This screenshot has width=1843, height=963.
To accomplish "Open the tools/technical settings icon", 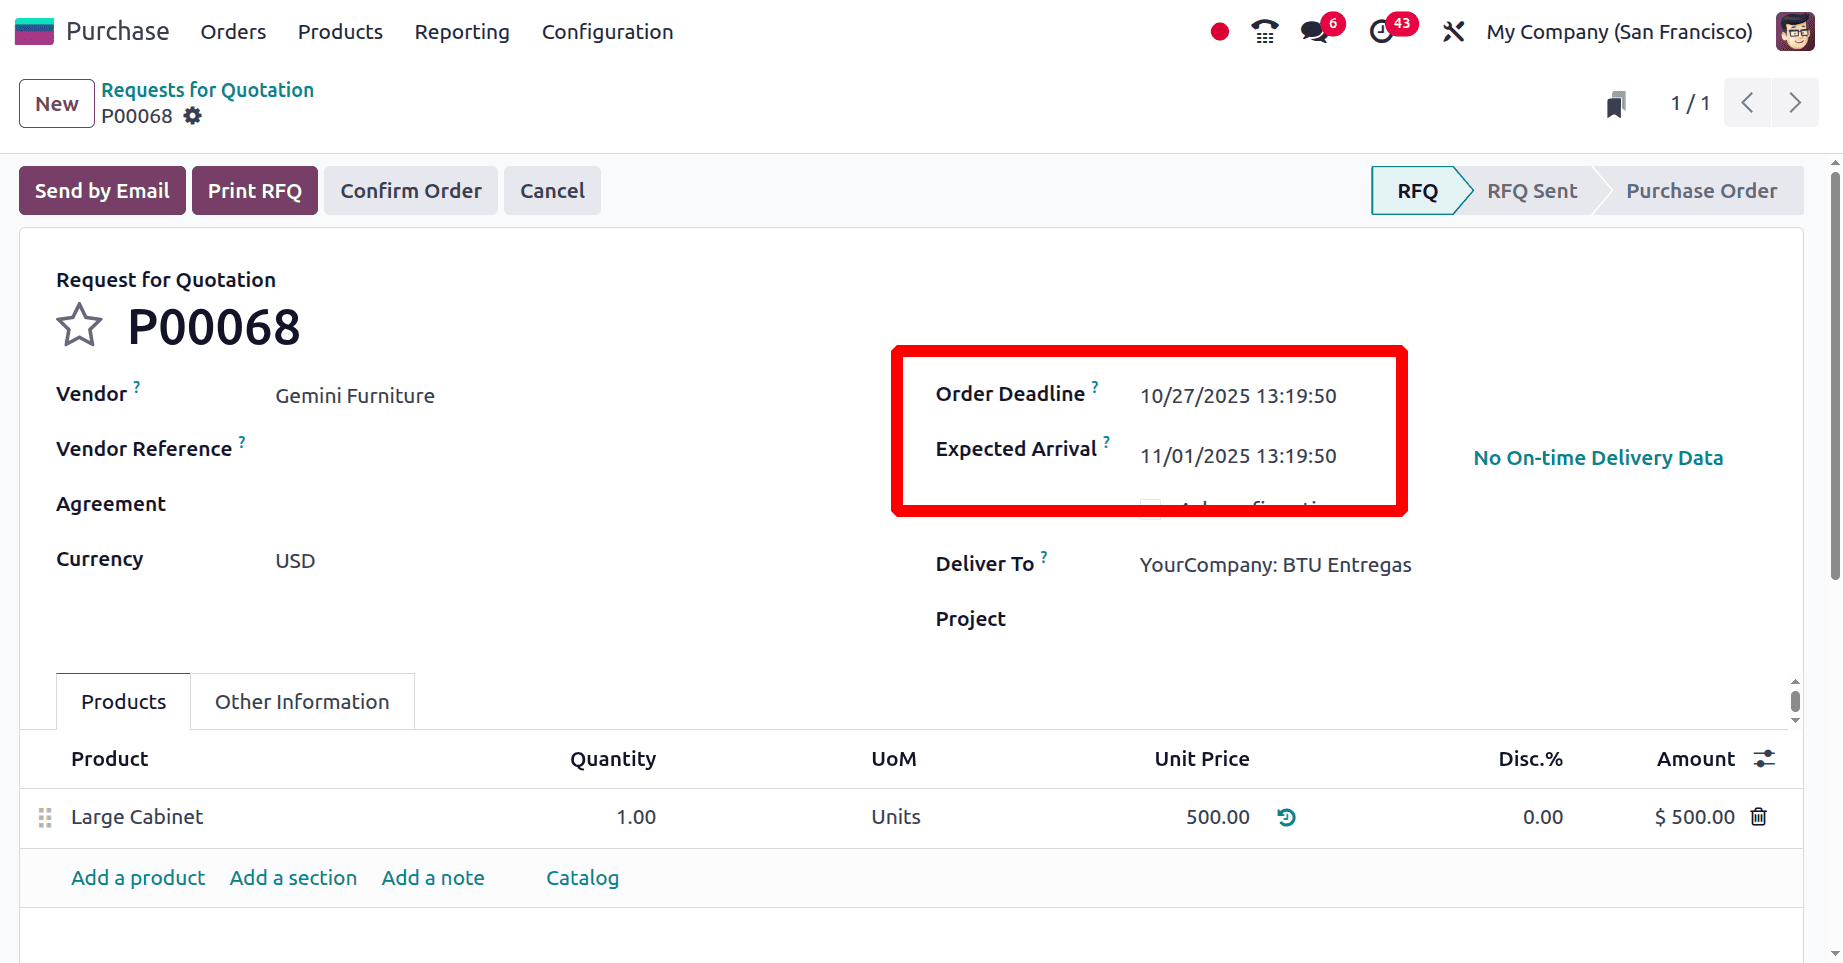I will click(1452, 31).
